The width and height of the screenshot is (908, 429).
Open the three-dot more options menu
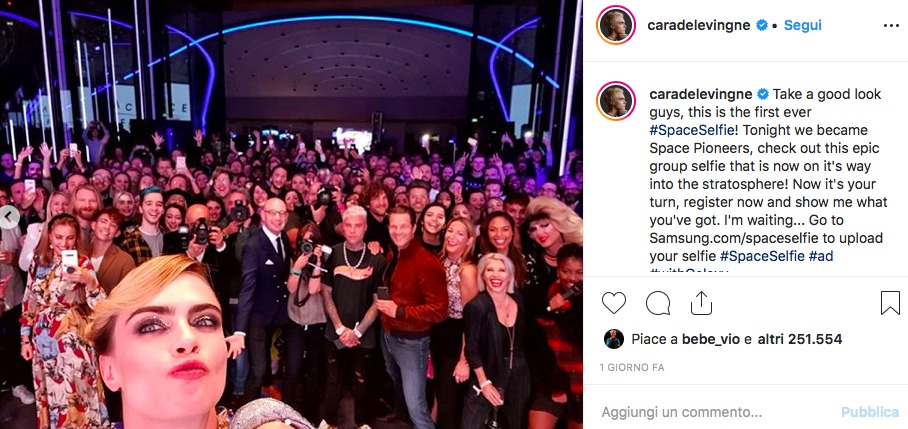coord(891,25)
